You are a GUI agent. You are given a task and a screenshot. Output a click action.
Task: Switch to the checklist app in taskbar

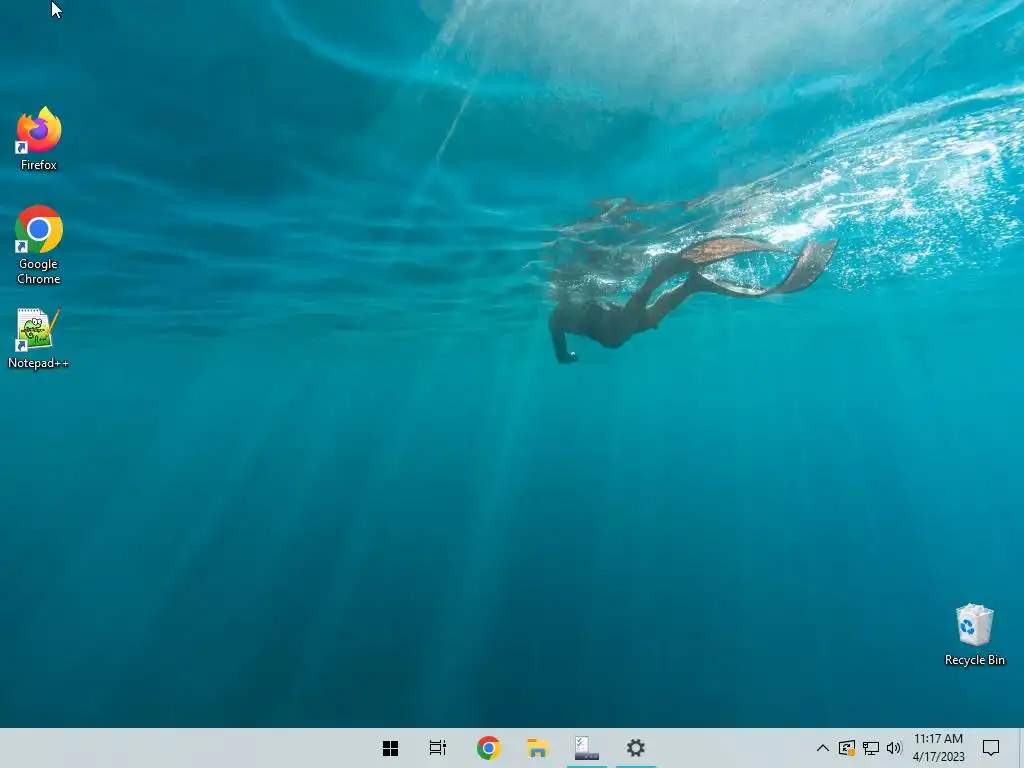click(586, 748)
